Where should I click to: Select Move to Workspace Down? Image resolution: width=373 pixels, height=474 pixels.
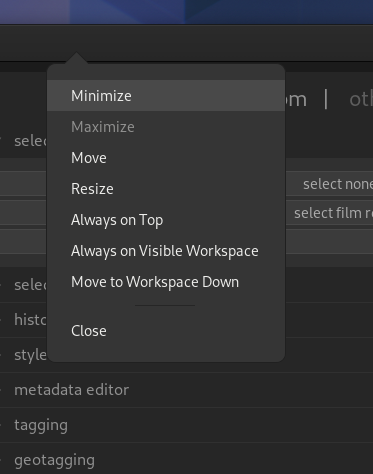[166, 282]
